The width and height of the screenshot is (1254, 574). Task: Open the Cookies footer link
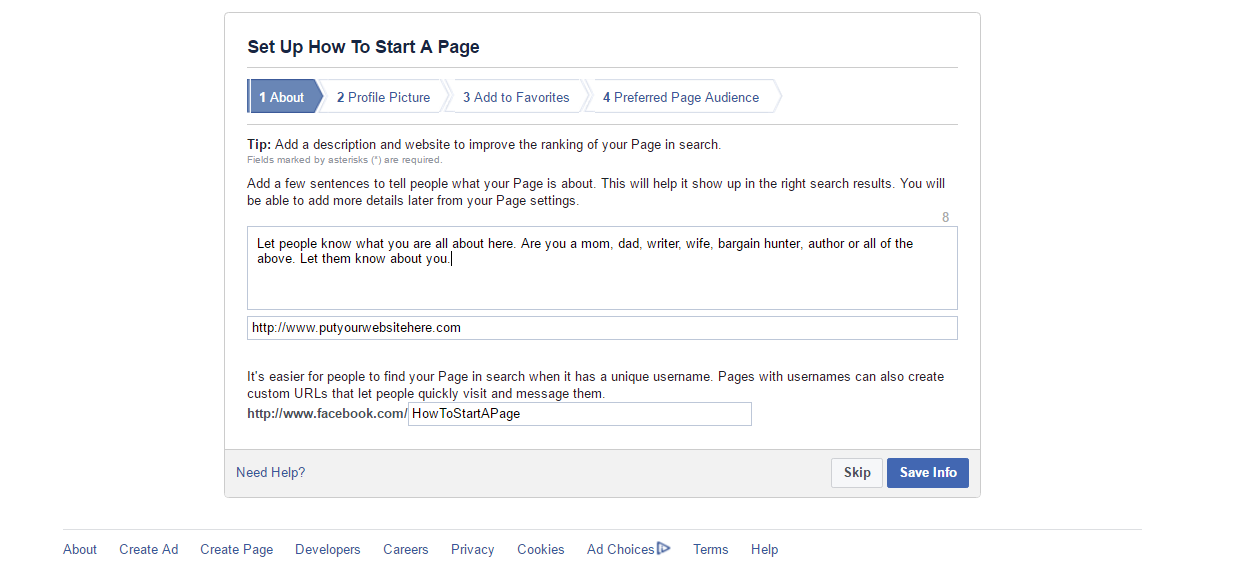pos(541,549)
